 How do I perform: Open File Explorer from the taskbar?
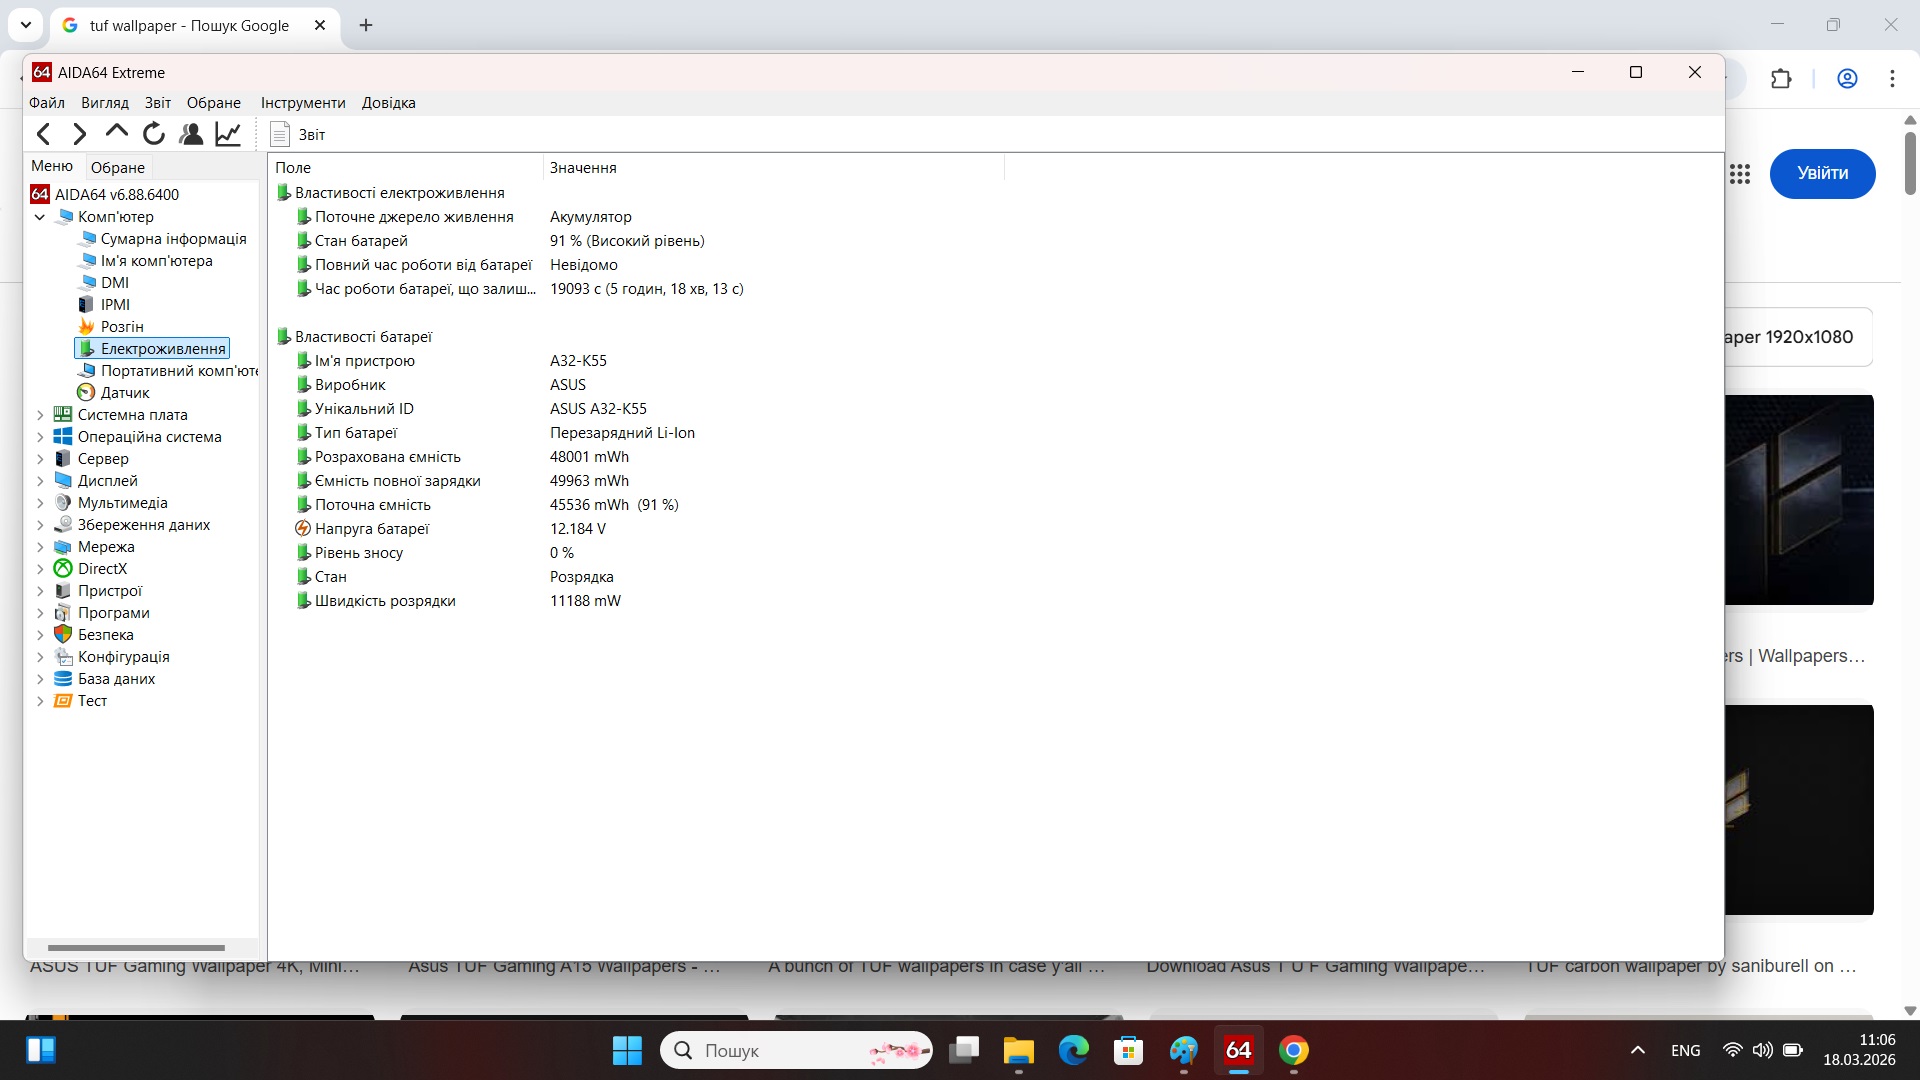[x=1017, y=1050]
